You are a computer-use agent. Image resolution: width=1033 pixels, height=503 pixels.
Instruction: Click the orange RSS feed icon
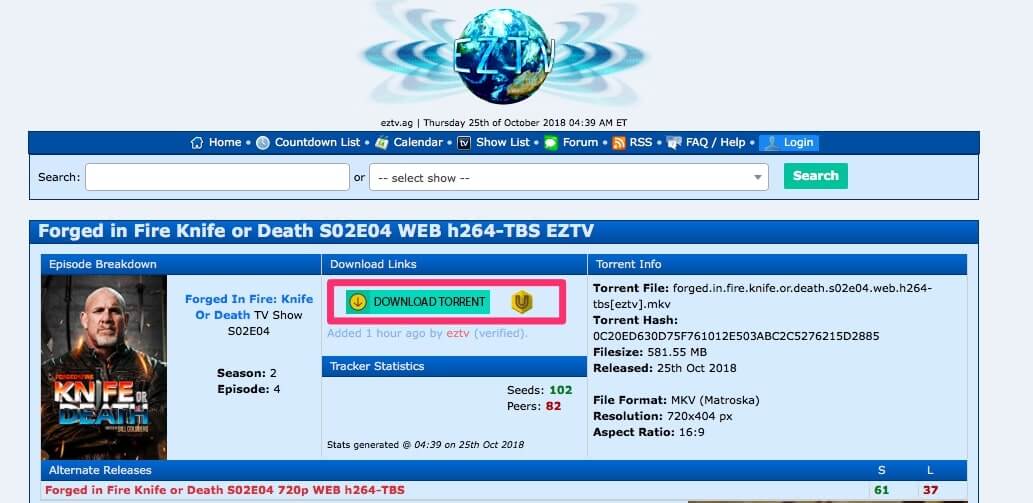[x=618, y=143]
